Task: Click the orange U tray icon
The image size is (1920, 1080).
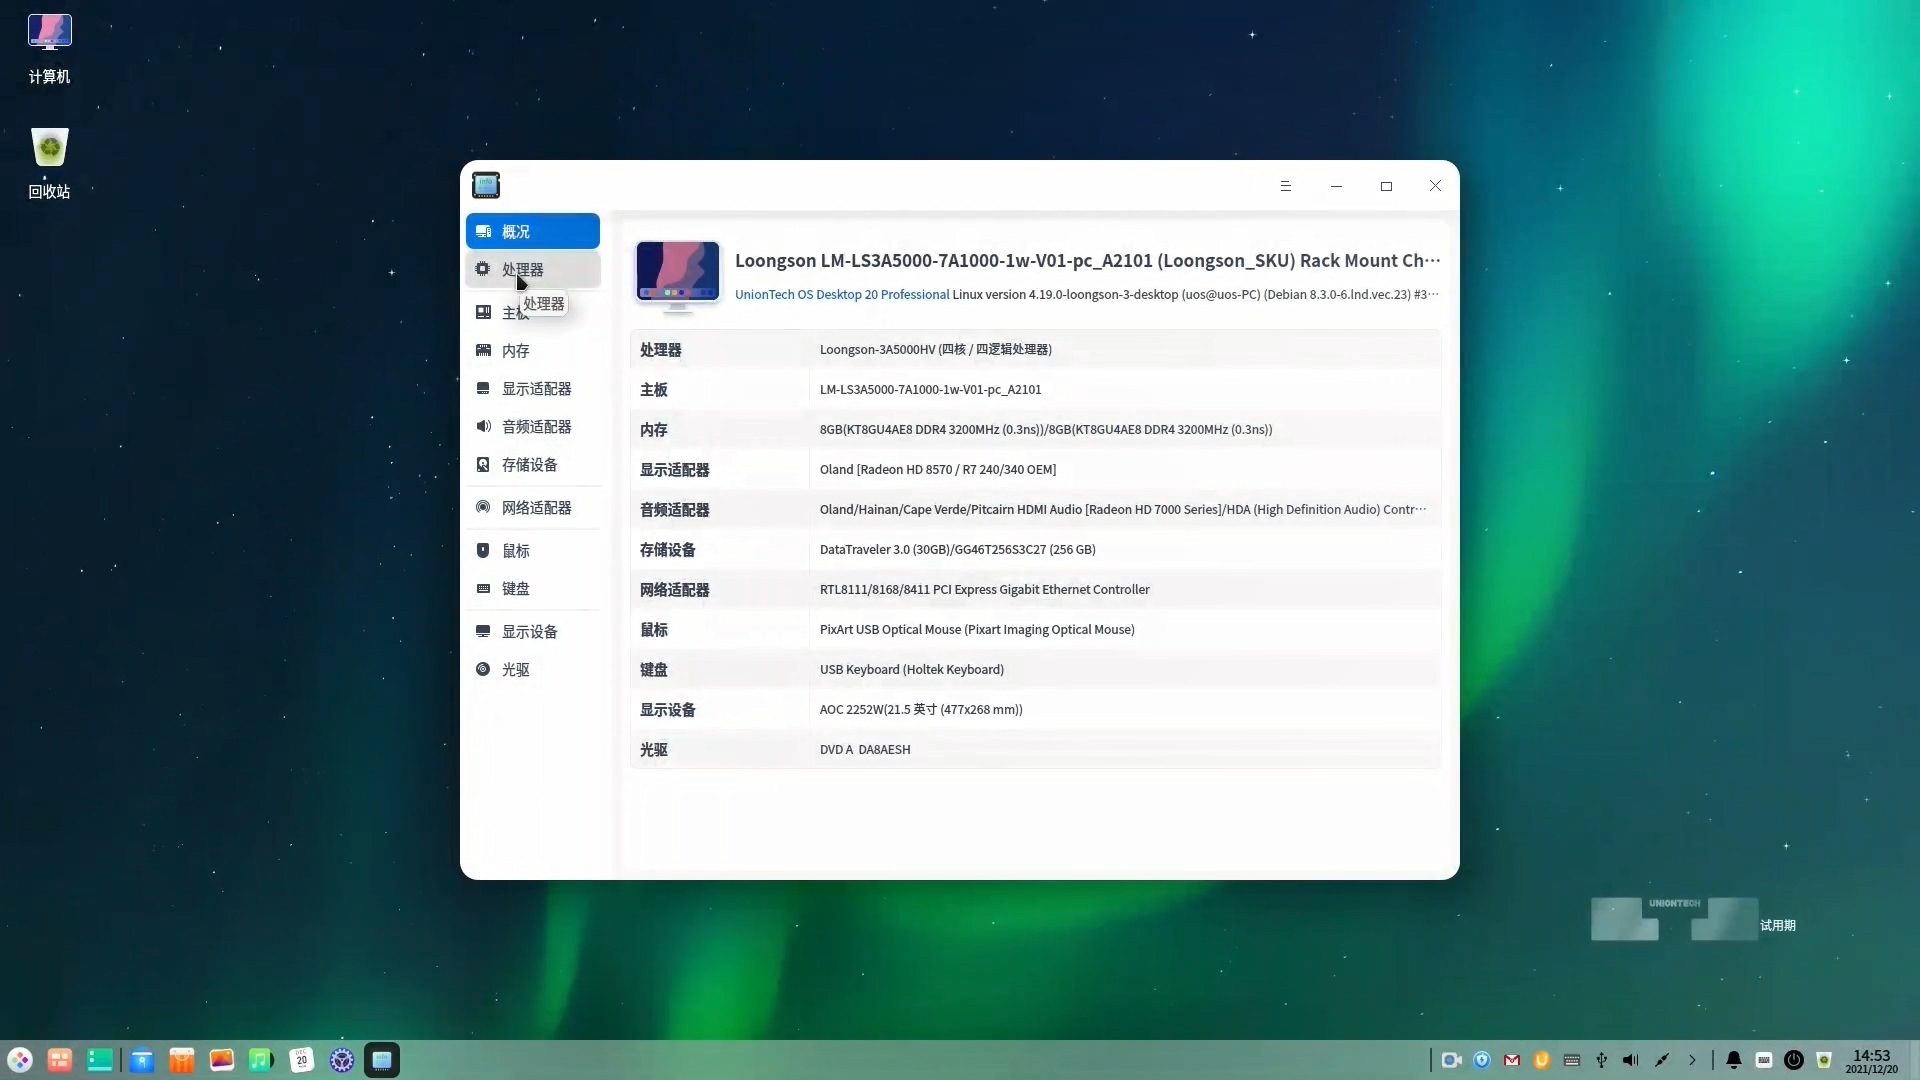Action: pos(1542,1060)
